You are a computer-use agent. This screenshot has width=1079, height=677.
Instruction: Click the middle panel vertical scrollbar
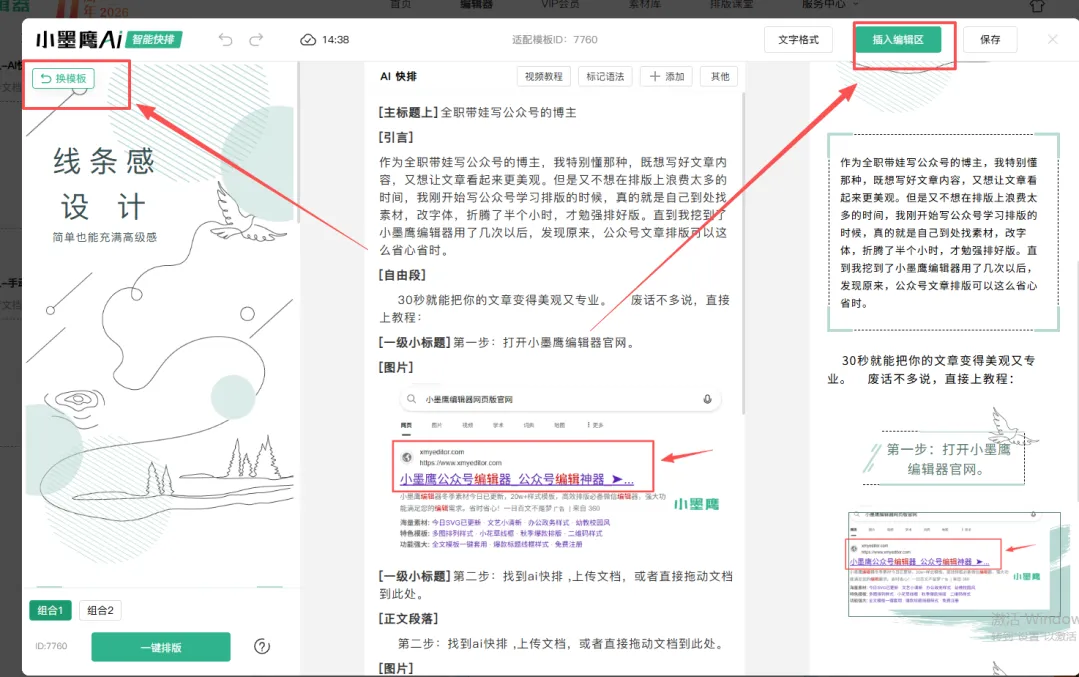(x=743, y=255)
